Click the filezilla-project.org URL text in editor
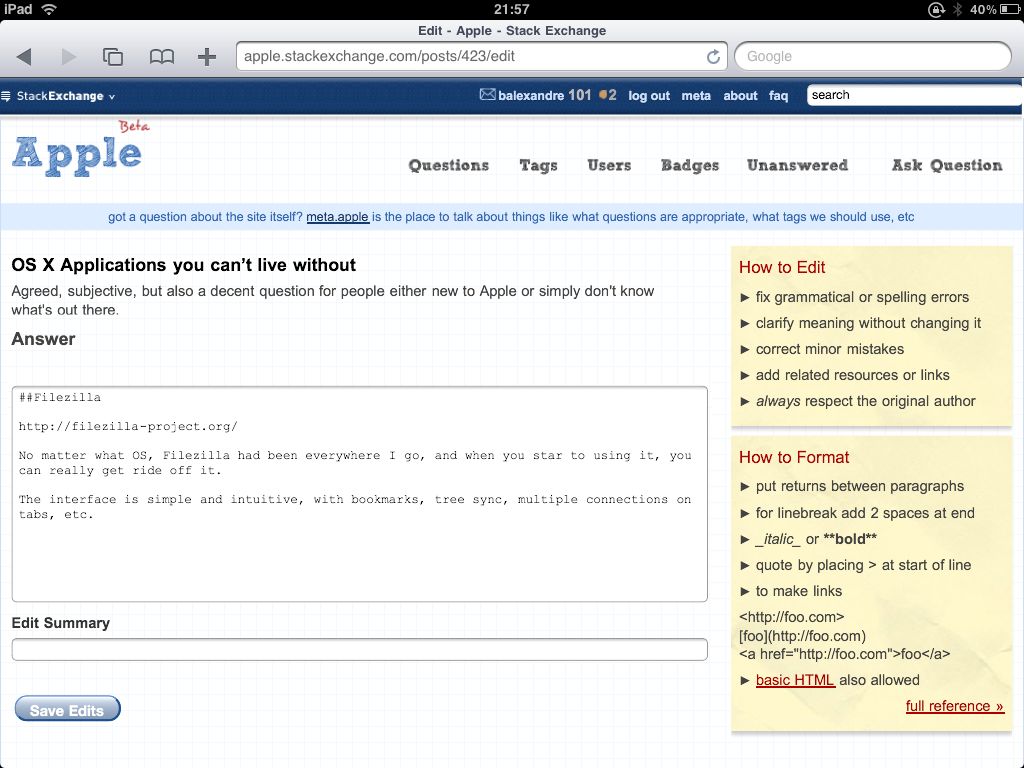 click(128, 426)
